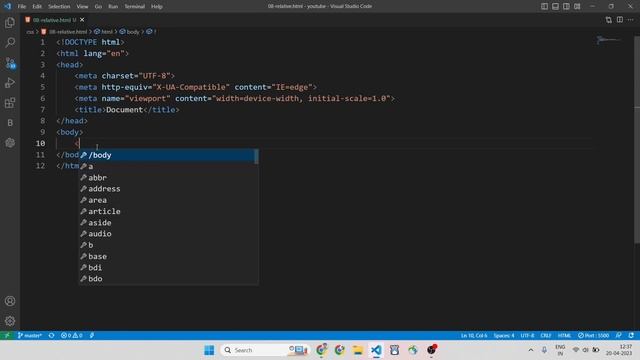Open errors and warnings count in status bar
640x360 pixels.
point(71,336)
